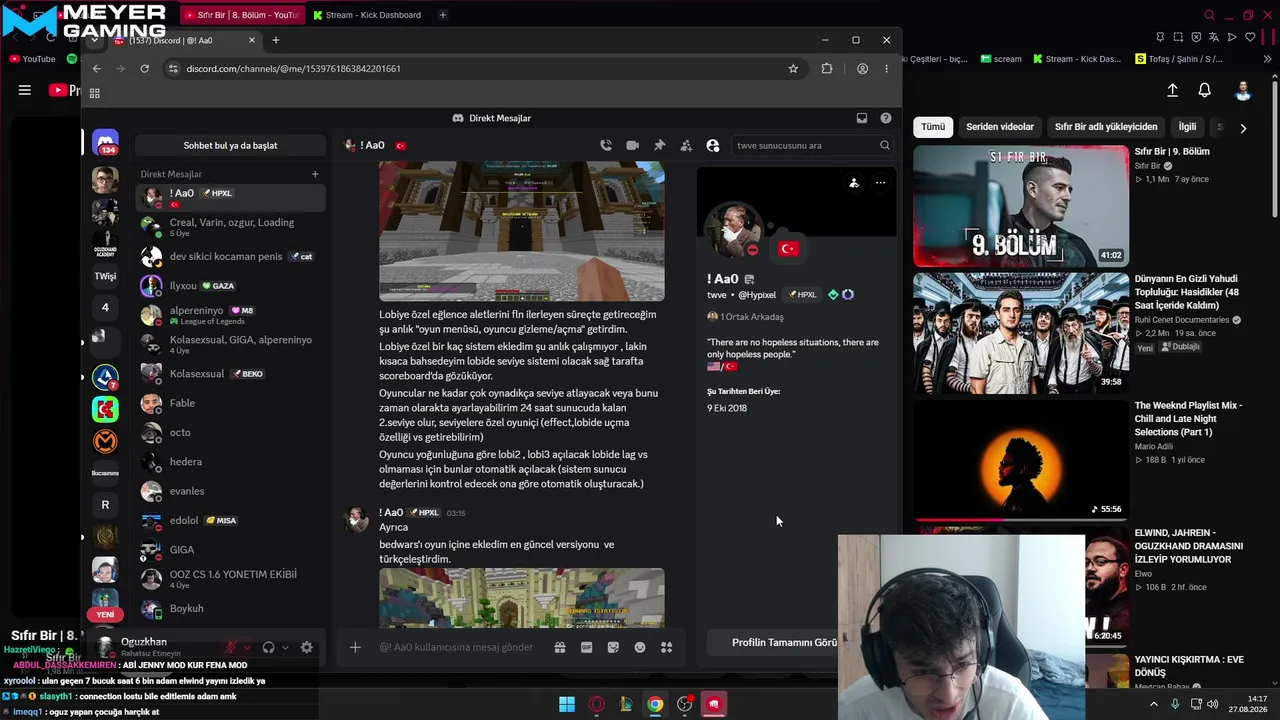This screenshot has width=1280, height=720.
Task: Open Discord user settings gear
Action: click(307, 647)
